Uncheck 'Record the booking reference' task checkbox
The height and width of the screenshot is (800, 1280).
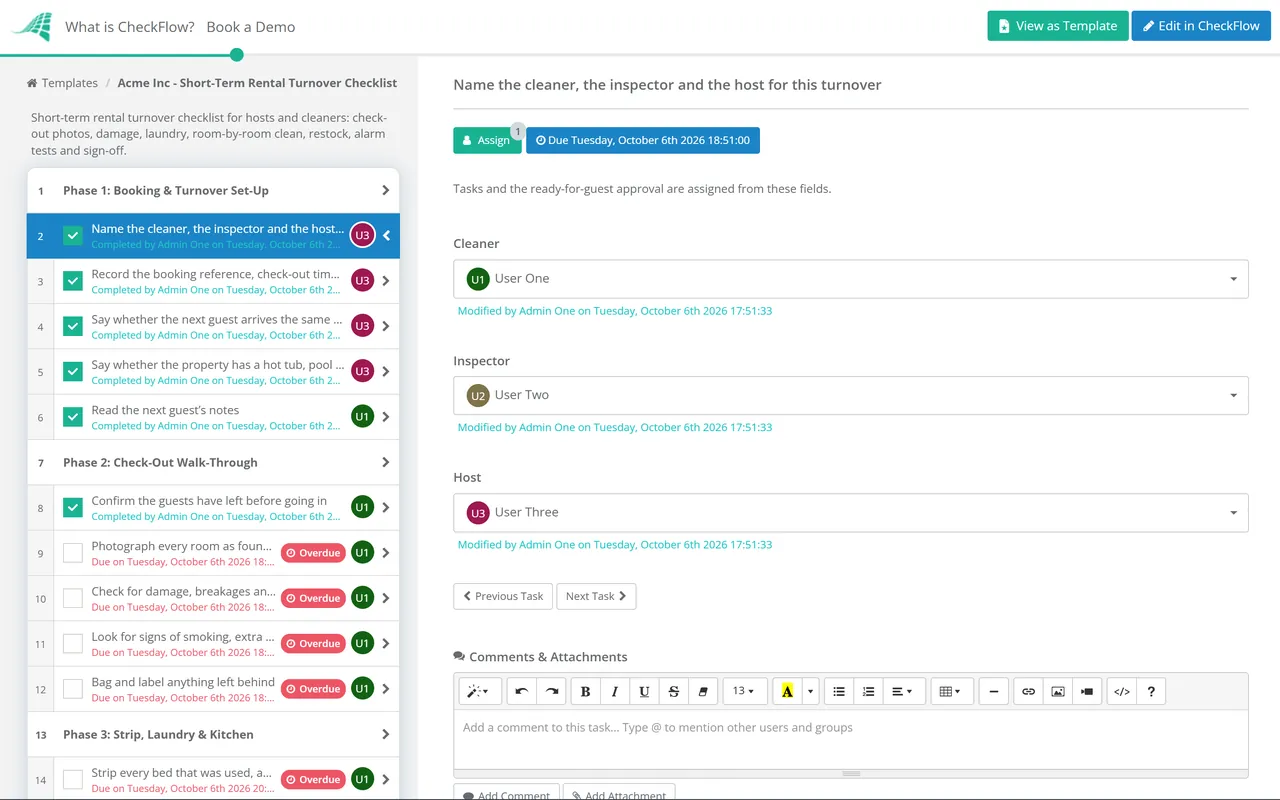[73, 281]
